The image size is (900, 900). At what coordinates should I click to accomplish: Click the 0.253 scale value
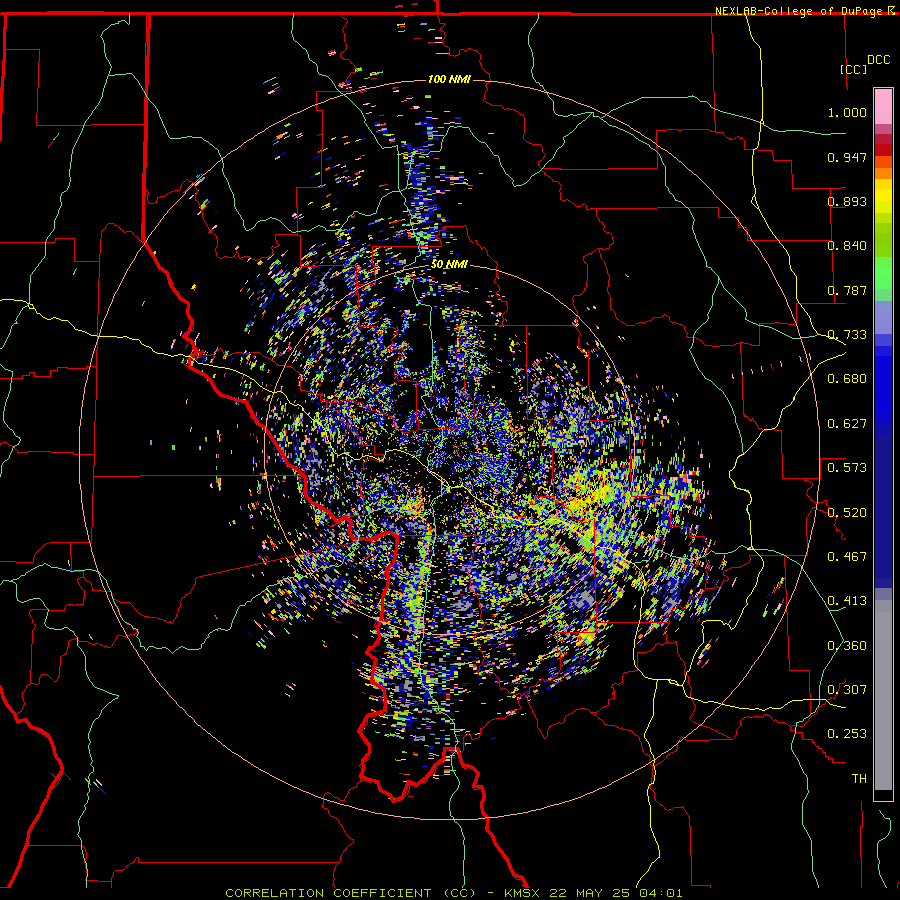[847, 734]
